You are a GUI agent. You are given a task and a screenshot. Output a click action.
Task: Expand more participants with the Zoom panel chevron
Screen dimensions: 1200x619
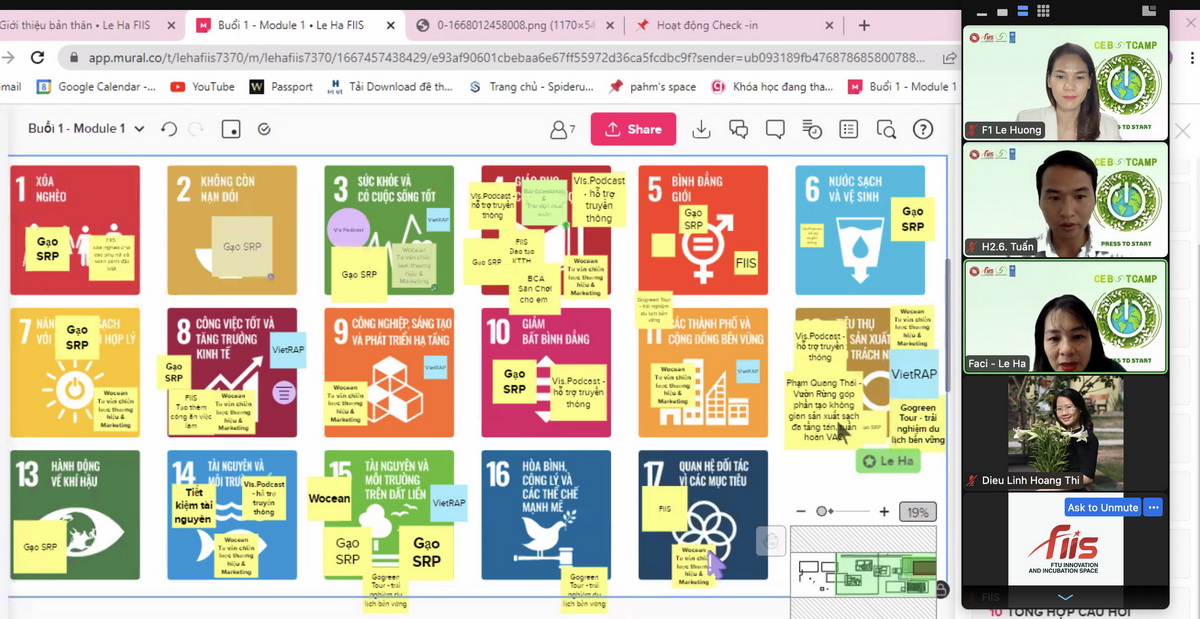click(x=1065, y=598)
